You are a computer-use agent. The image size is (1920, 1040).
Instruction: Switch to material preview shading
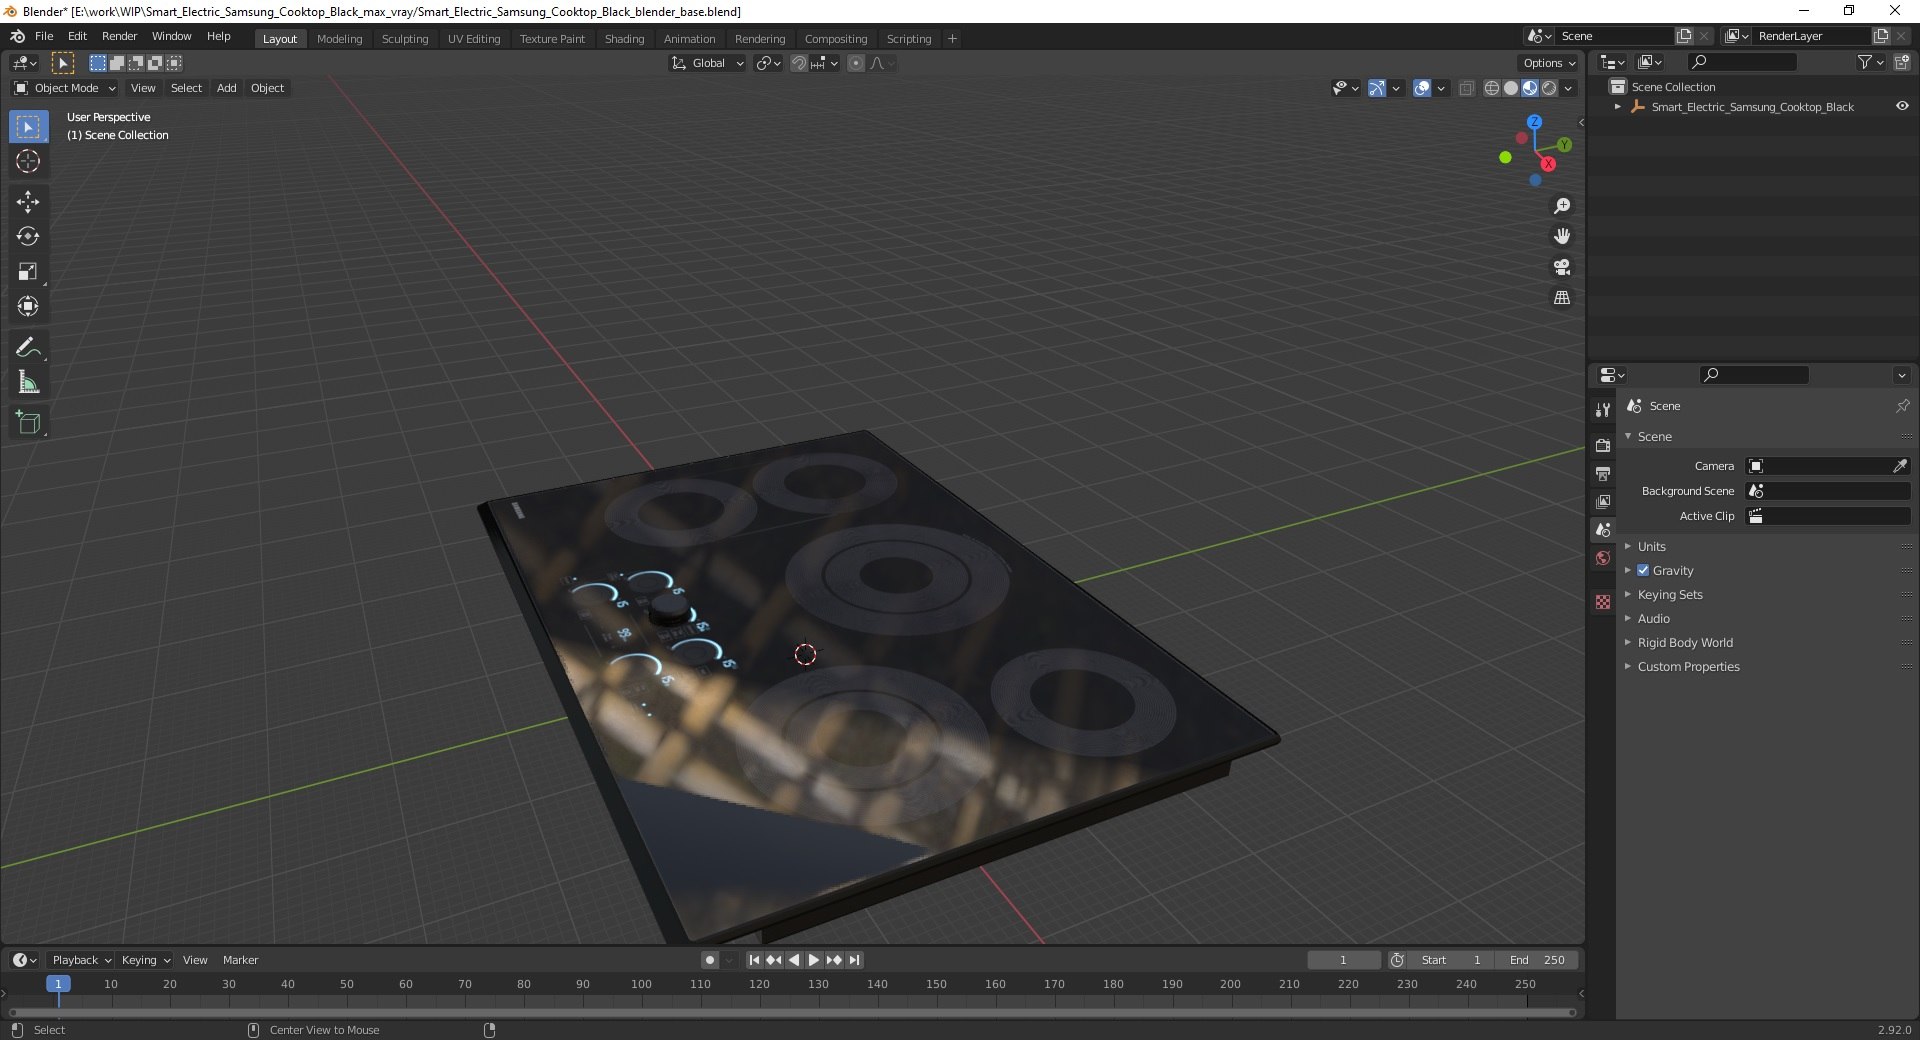(1530, 88)
